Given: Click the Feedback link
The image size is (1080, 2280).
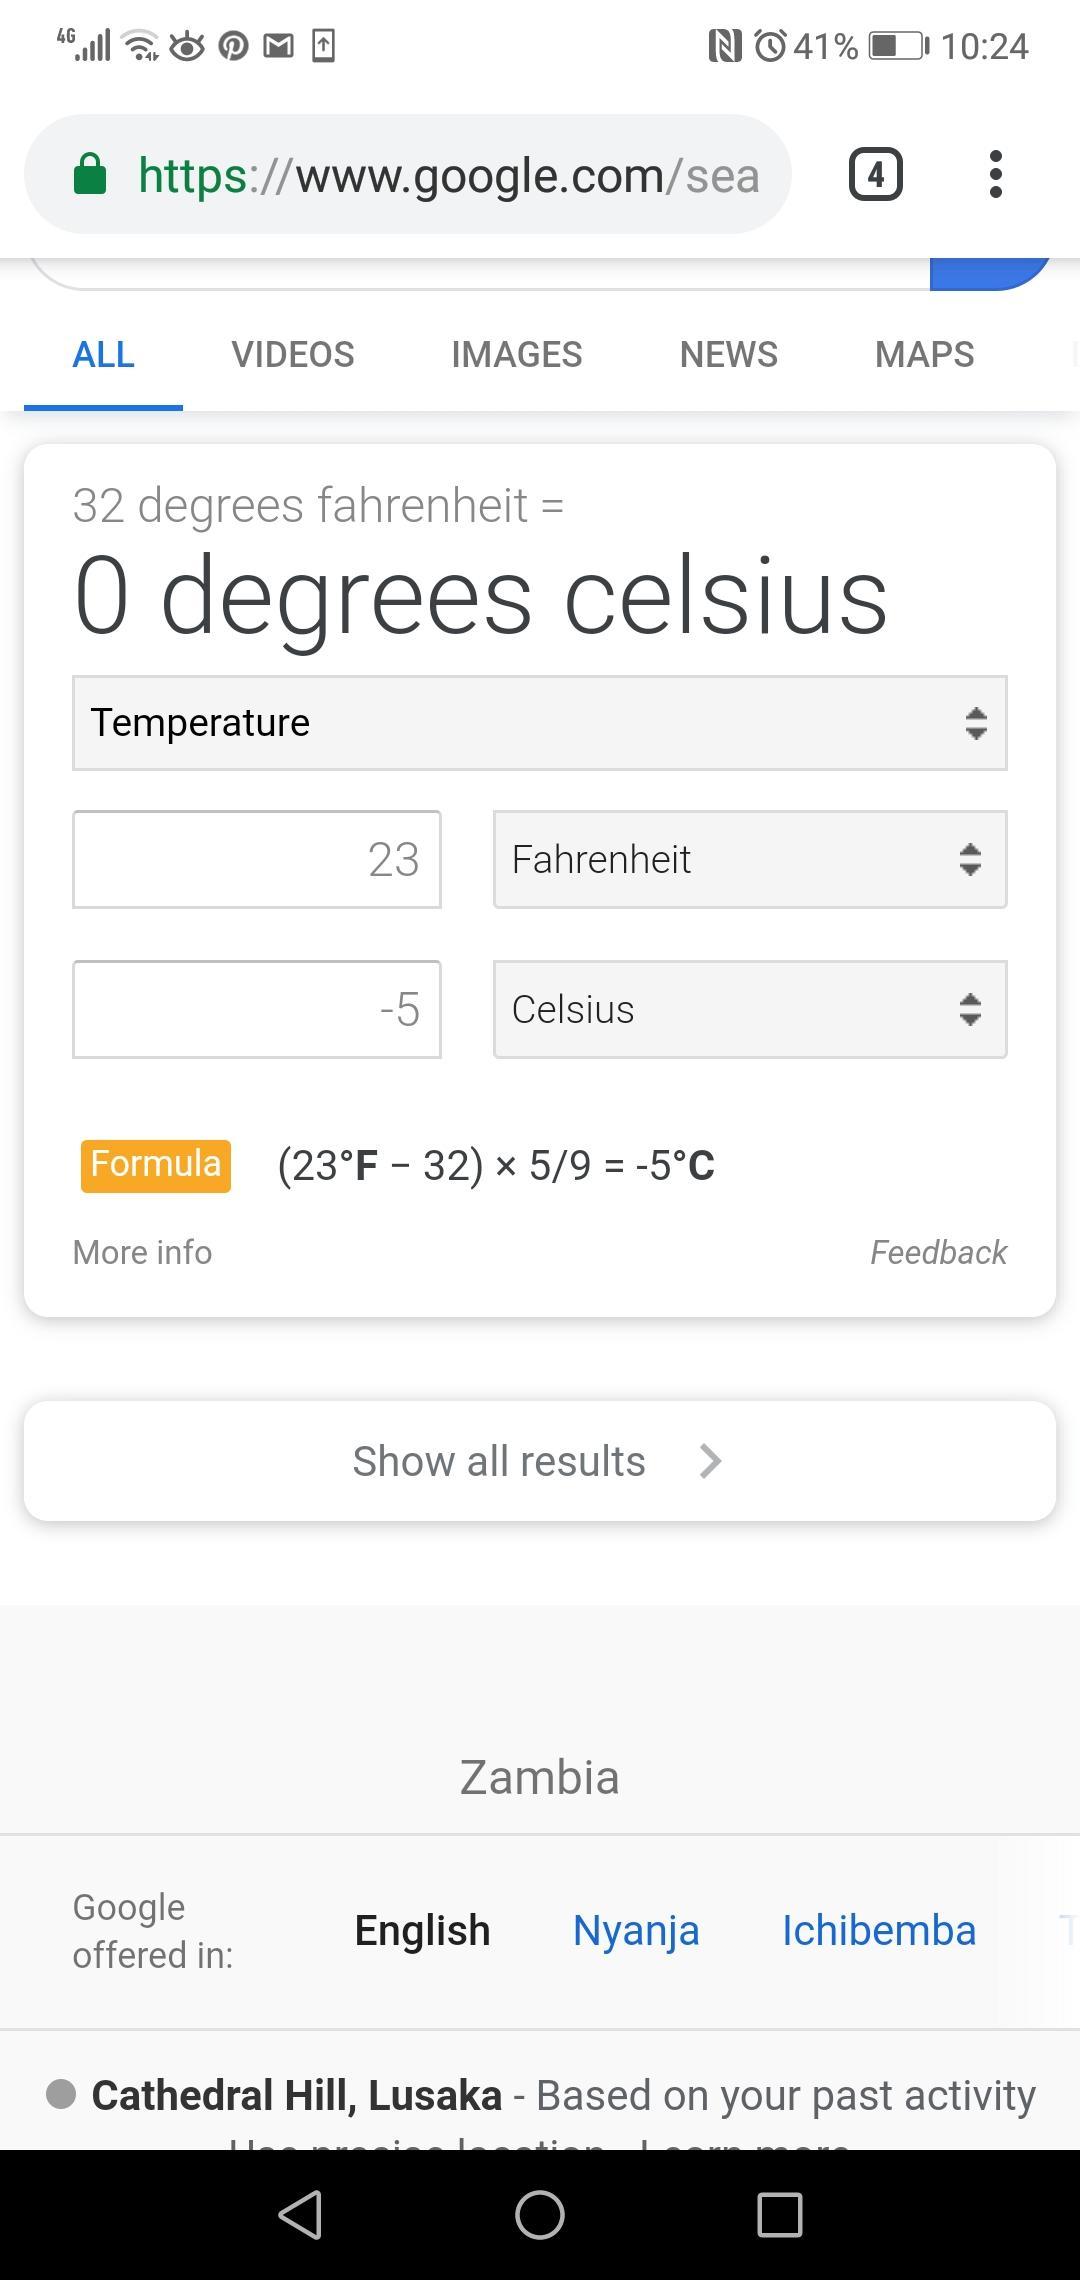Looking at the screenshot, I should click(x=938, y=1252).
